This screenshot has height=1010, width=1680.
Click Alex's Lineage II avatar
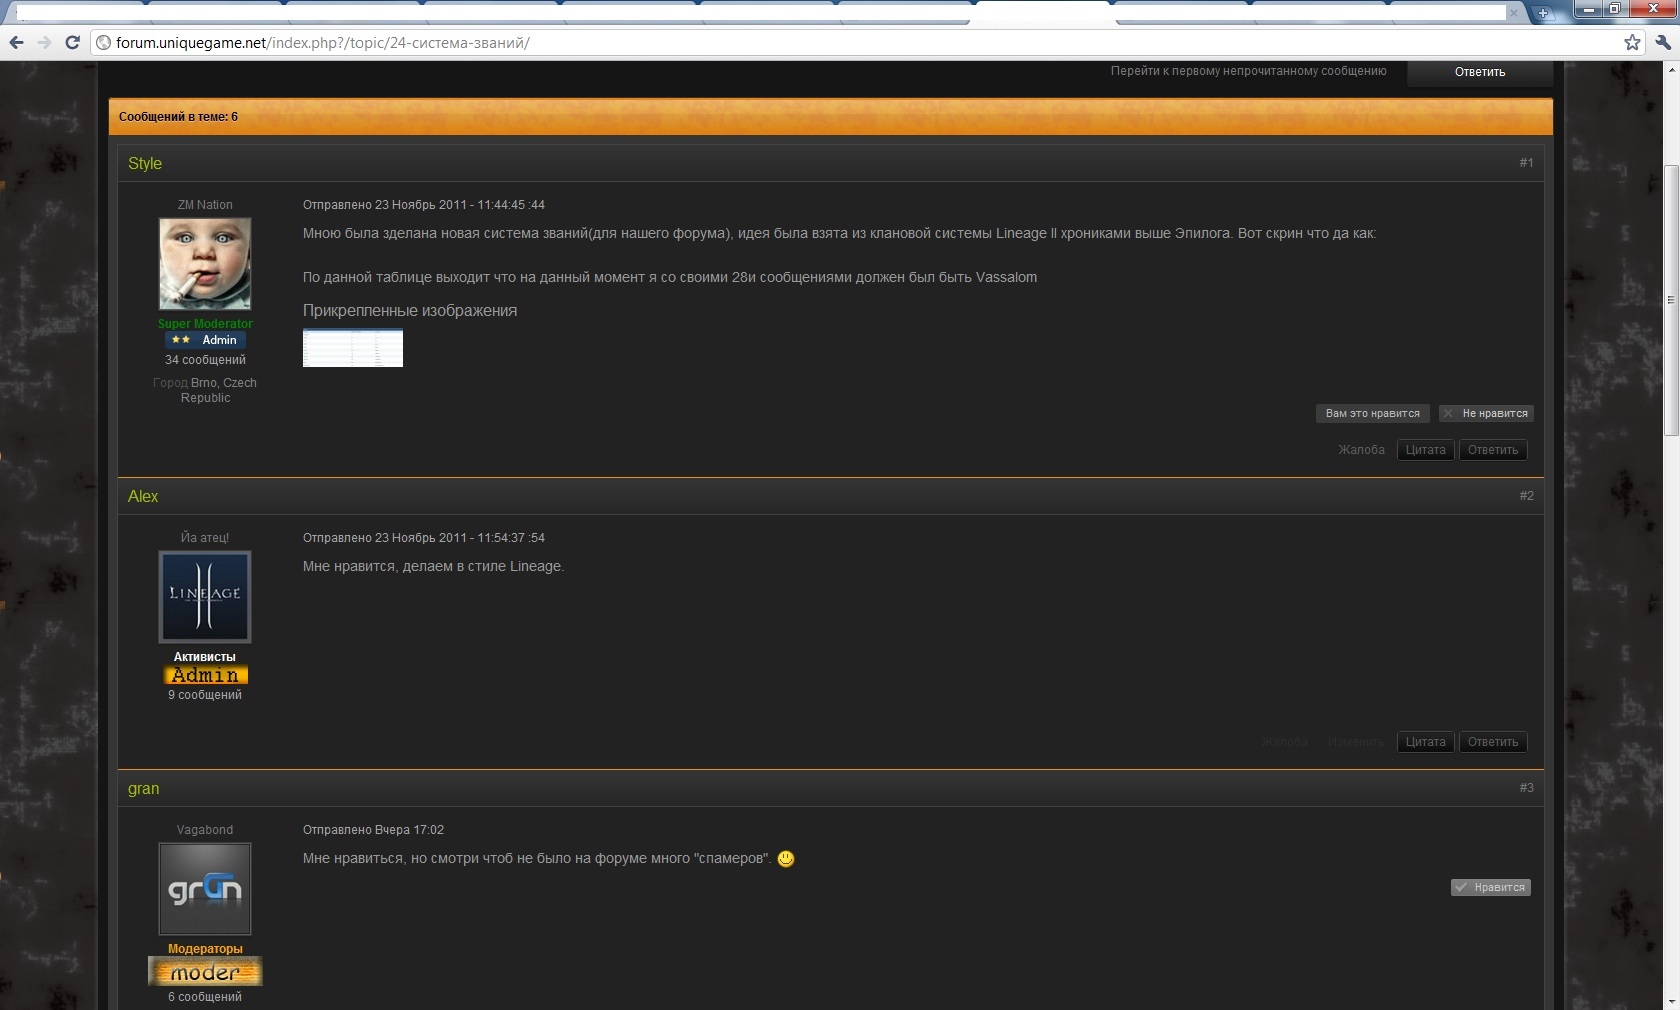205,597
